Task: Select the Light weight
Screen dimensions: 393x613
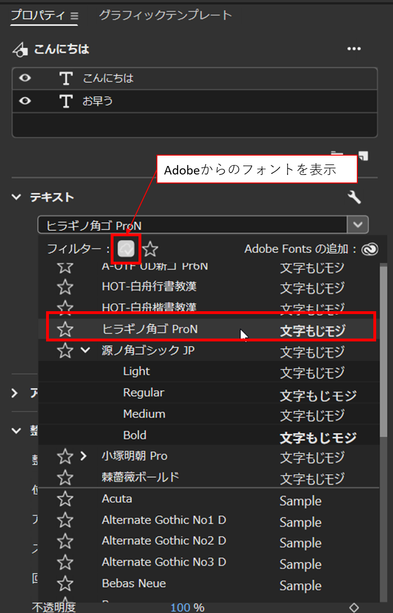Action: coord(136,371)
